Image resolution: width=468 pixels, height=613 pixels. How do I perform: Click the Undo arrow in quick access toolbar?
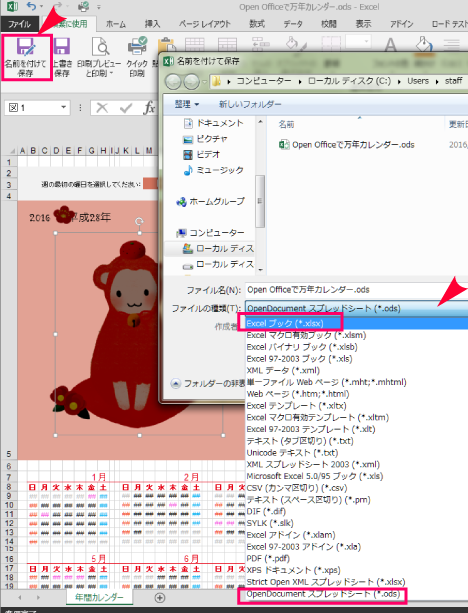(x=31, y=7)
